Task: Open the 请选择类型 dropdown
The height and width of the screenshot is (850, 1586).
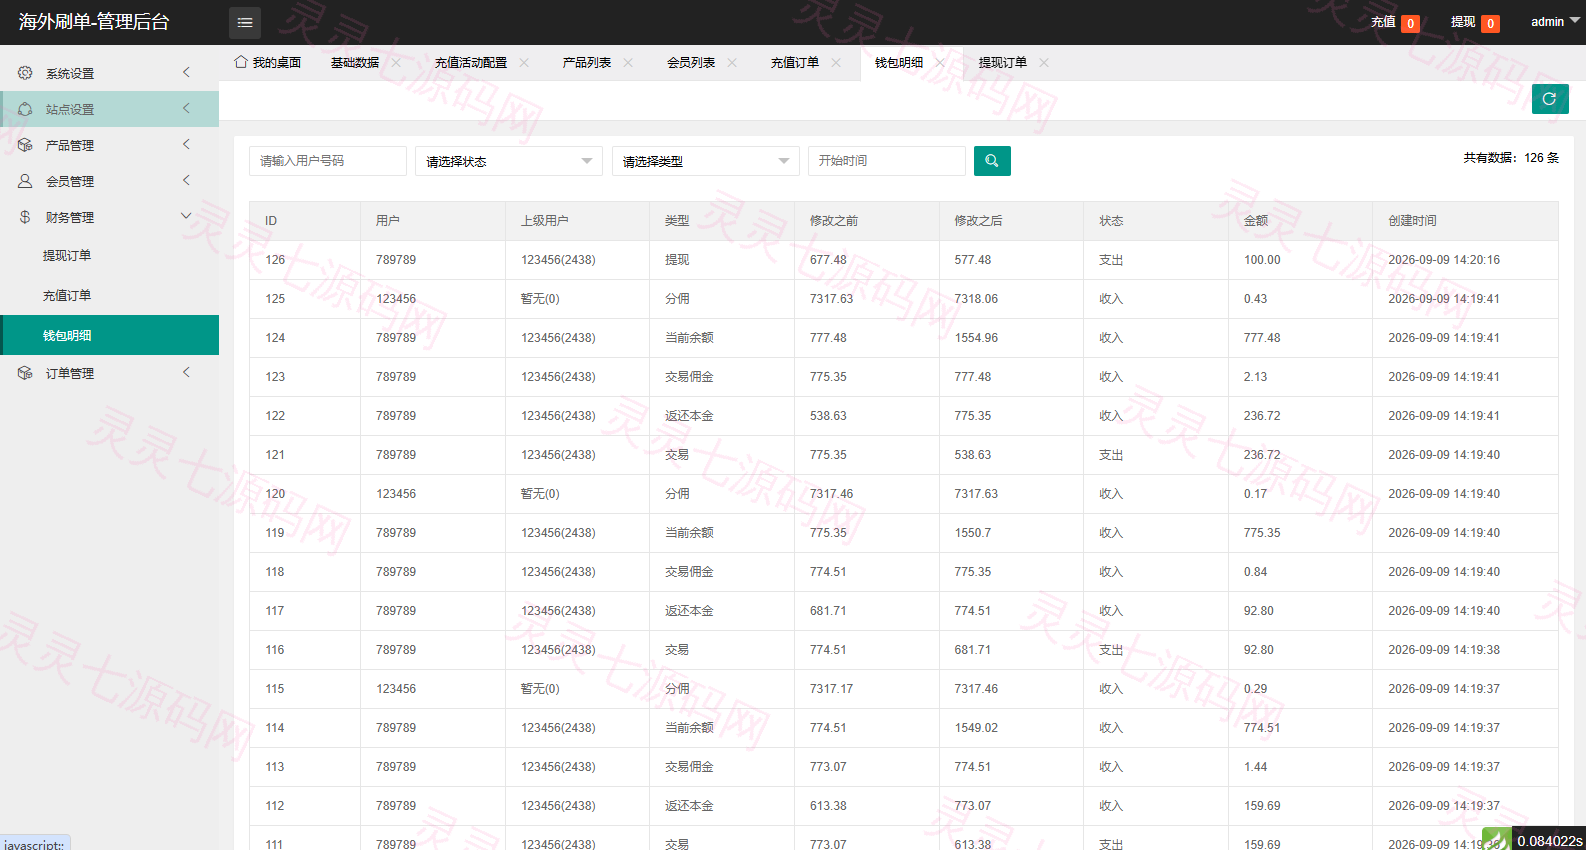Action: pyautogui.click(x=706, y=161)
